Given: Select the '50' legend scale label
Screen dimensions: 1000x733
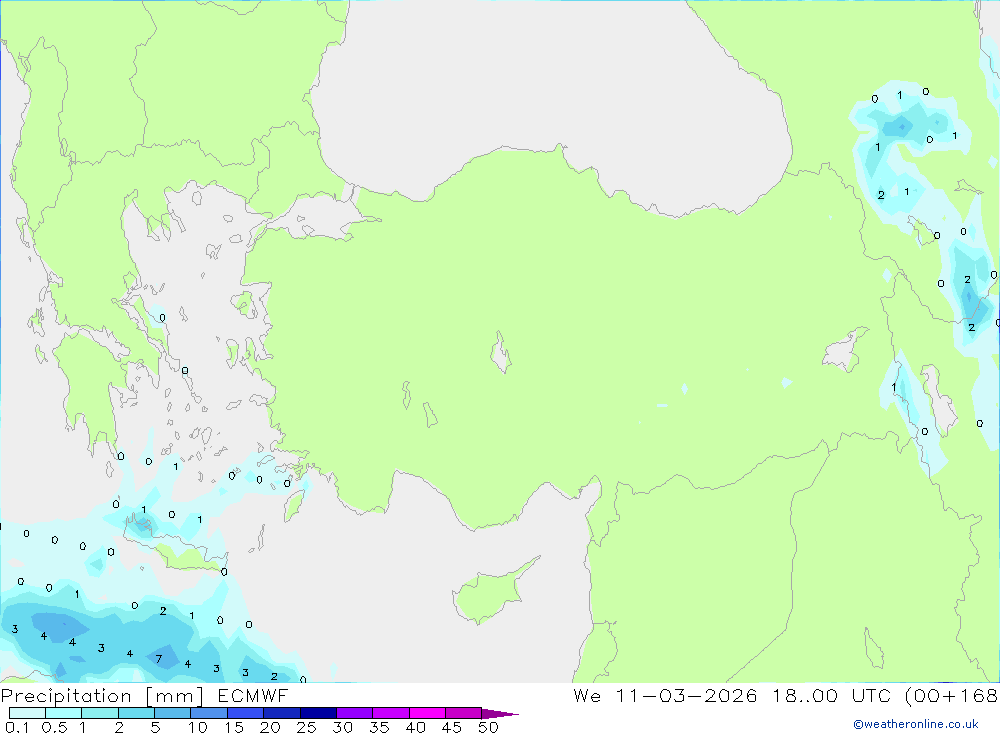Looking at the screenshot, I should 489,727.
